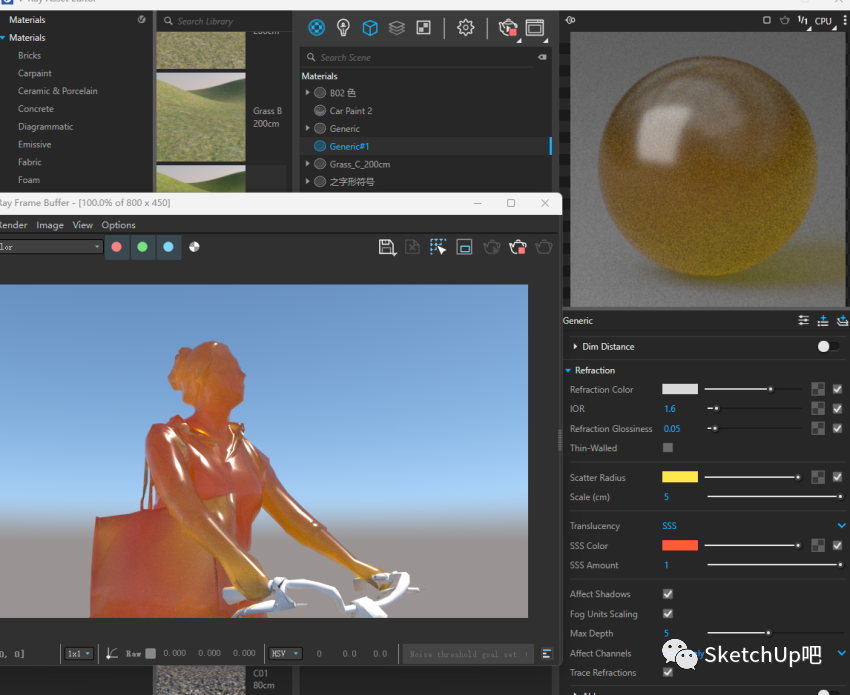Open the channel selector dropdown
Image resolution: width=850 pixels, height=695 pixels.
50,247
